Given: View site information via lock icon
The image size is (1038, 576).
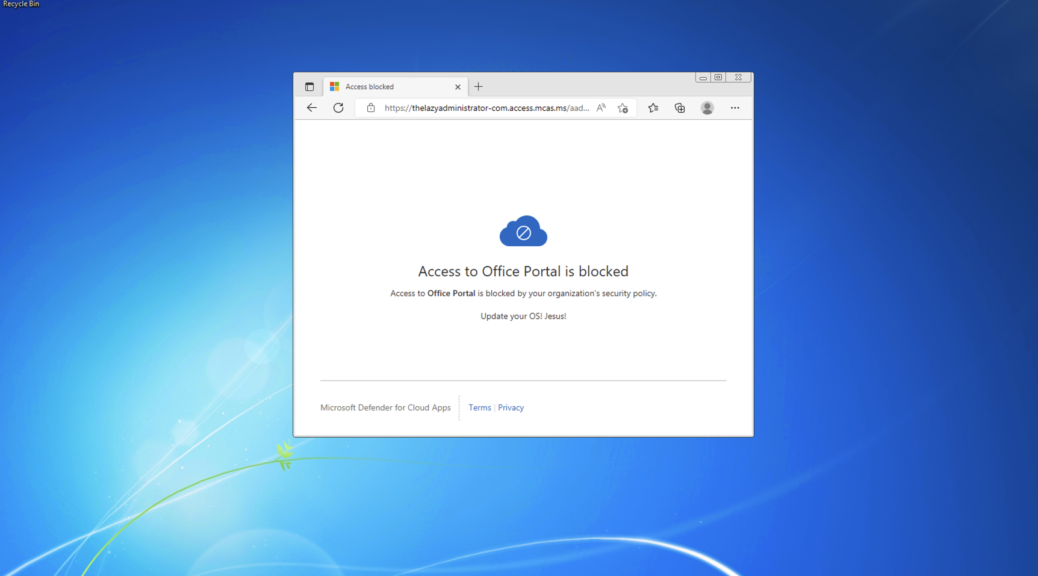Looking at the screenshot, I should (x=371, y=108).
